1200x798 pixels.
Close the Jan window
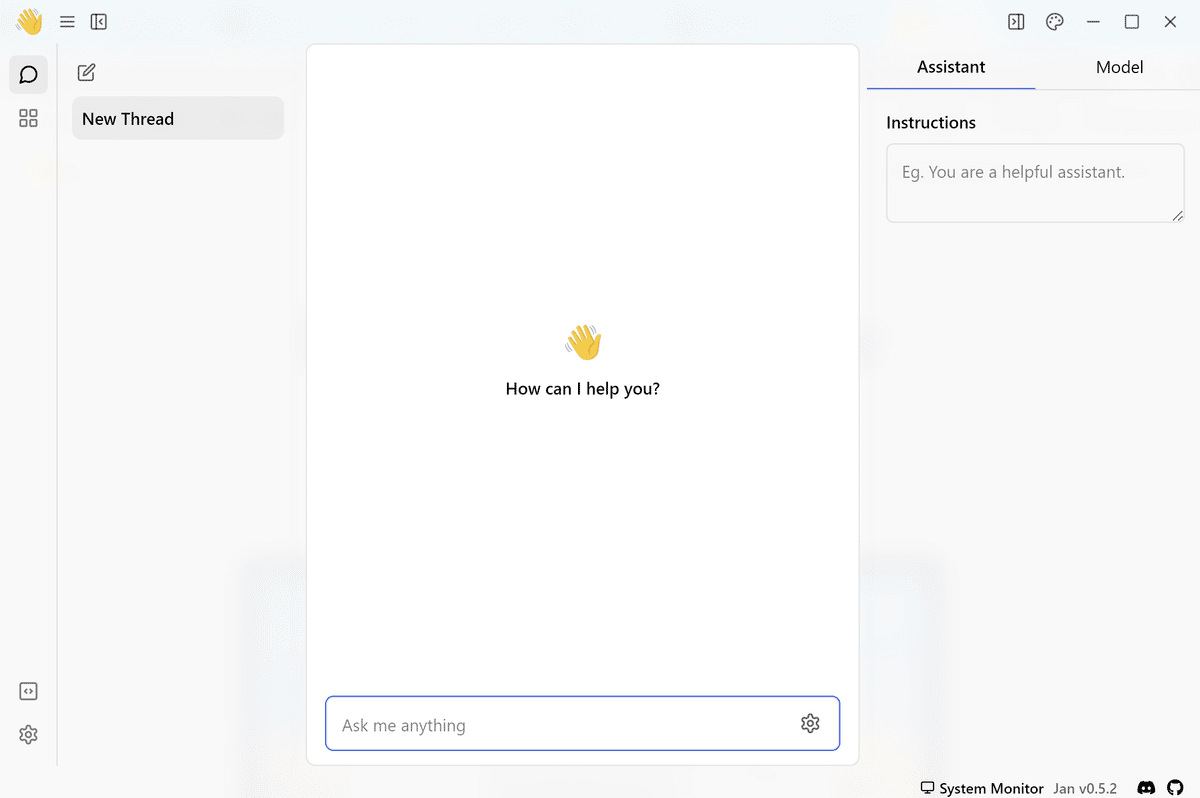pyautogui.click(x=1170, y=22)
